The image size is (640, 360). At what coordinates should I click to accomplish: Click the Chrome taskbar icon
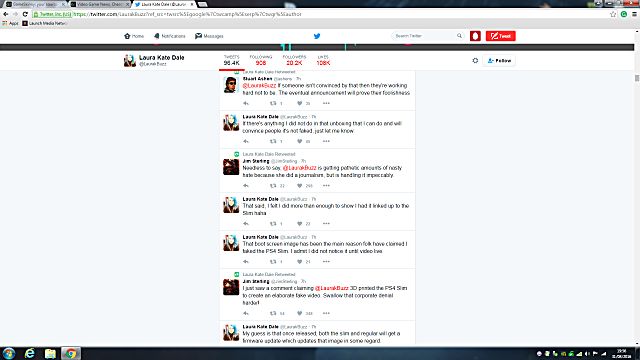(x=71, y=353)
